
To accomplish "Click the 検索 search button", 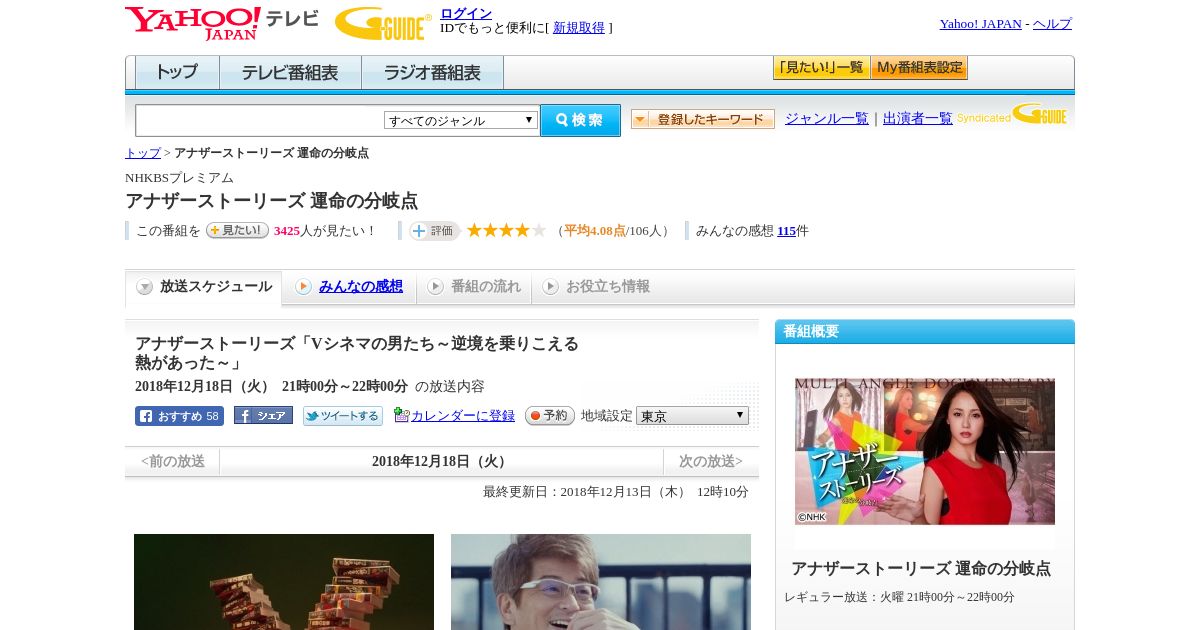I will coord(580,120).
